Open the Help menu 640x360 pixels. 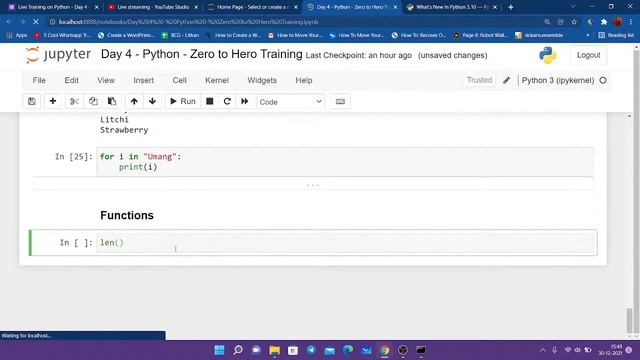click(x=304, y=80)
